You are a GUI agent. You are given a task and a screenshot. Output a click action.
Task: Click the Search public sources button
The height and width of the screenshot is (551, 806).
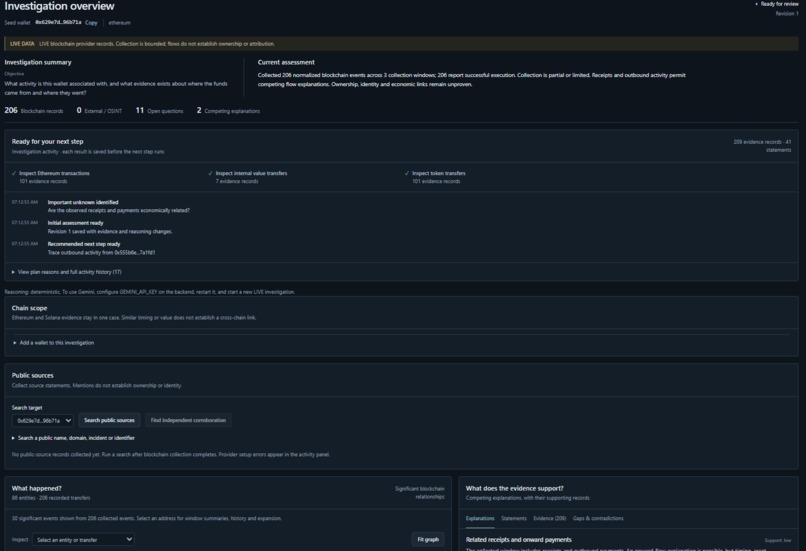point(109,420)
